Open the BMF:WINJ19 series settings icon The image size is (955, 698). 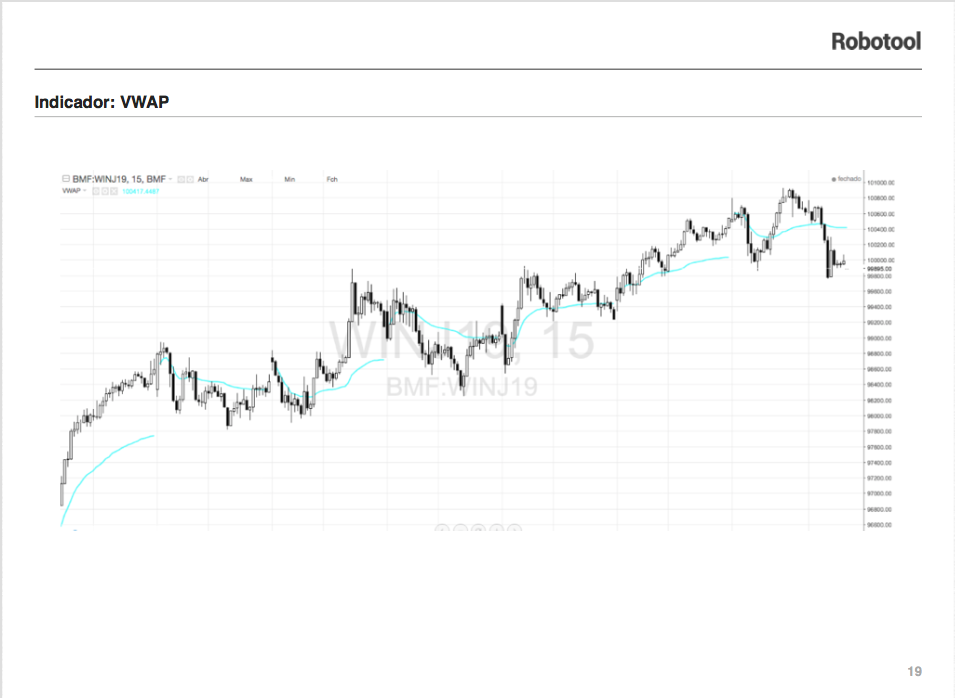click(x=190, y=179)
